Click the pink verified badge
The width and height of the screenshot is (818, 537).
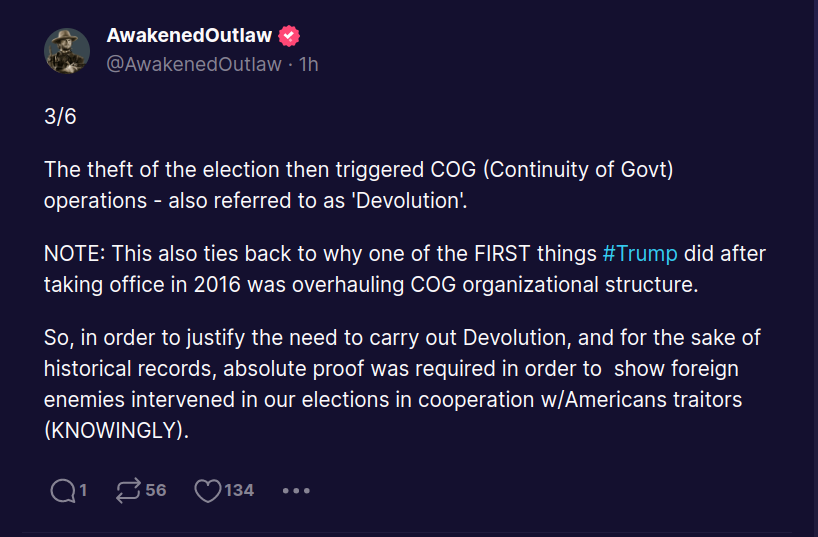(x=289, y=37)
